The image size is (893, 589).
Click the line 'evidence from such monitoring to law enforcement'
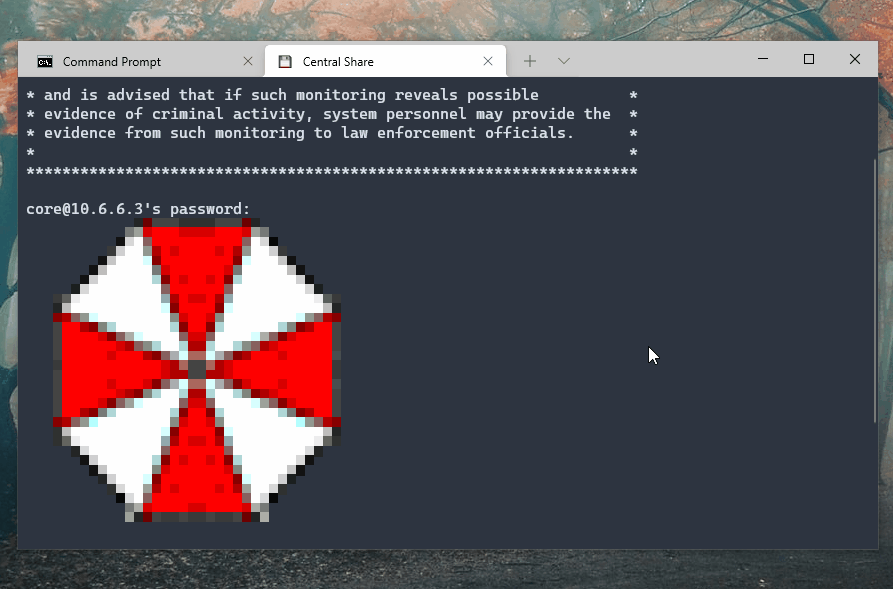[331, 133]
